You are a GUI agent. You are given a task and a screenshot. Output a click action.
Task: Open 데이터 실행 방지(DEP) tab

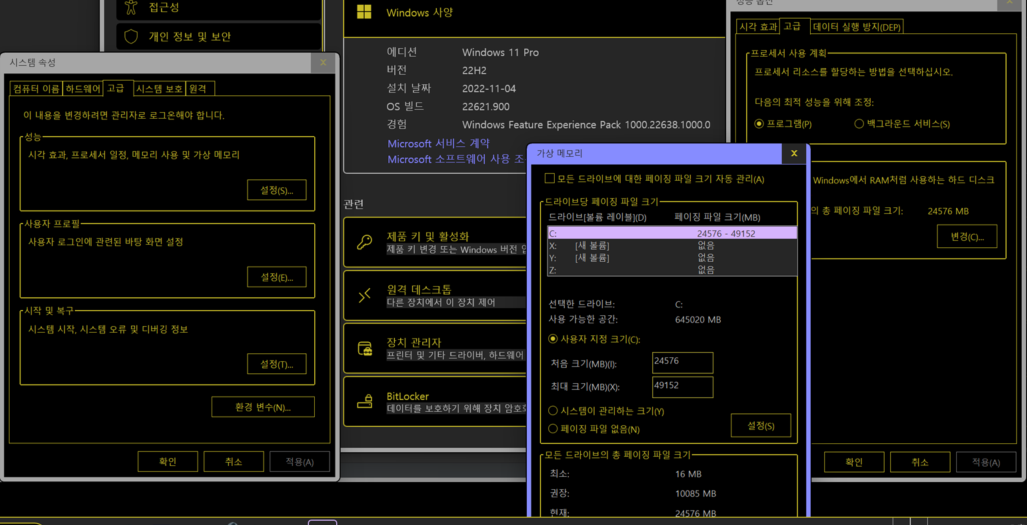857,27
